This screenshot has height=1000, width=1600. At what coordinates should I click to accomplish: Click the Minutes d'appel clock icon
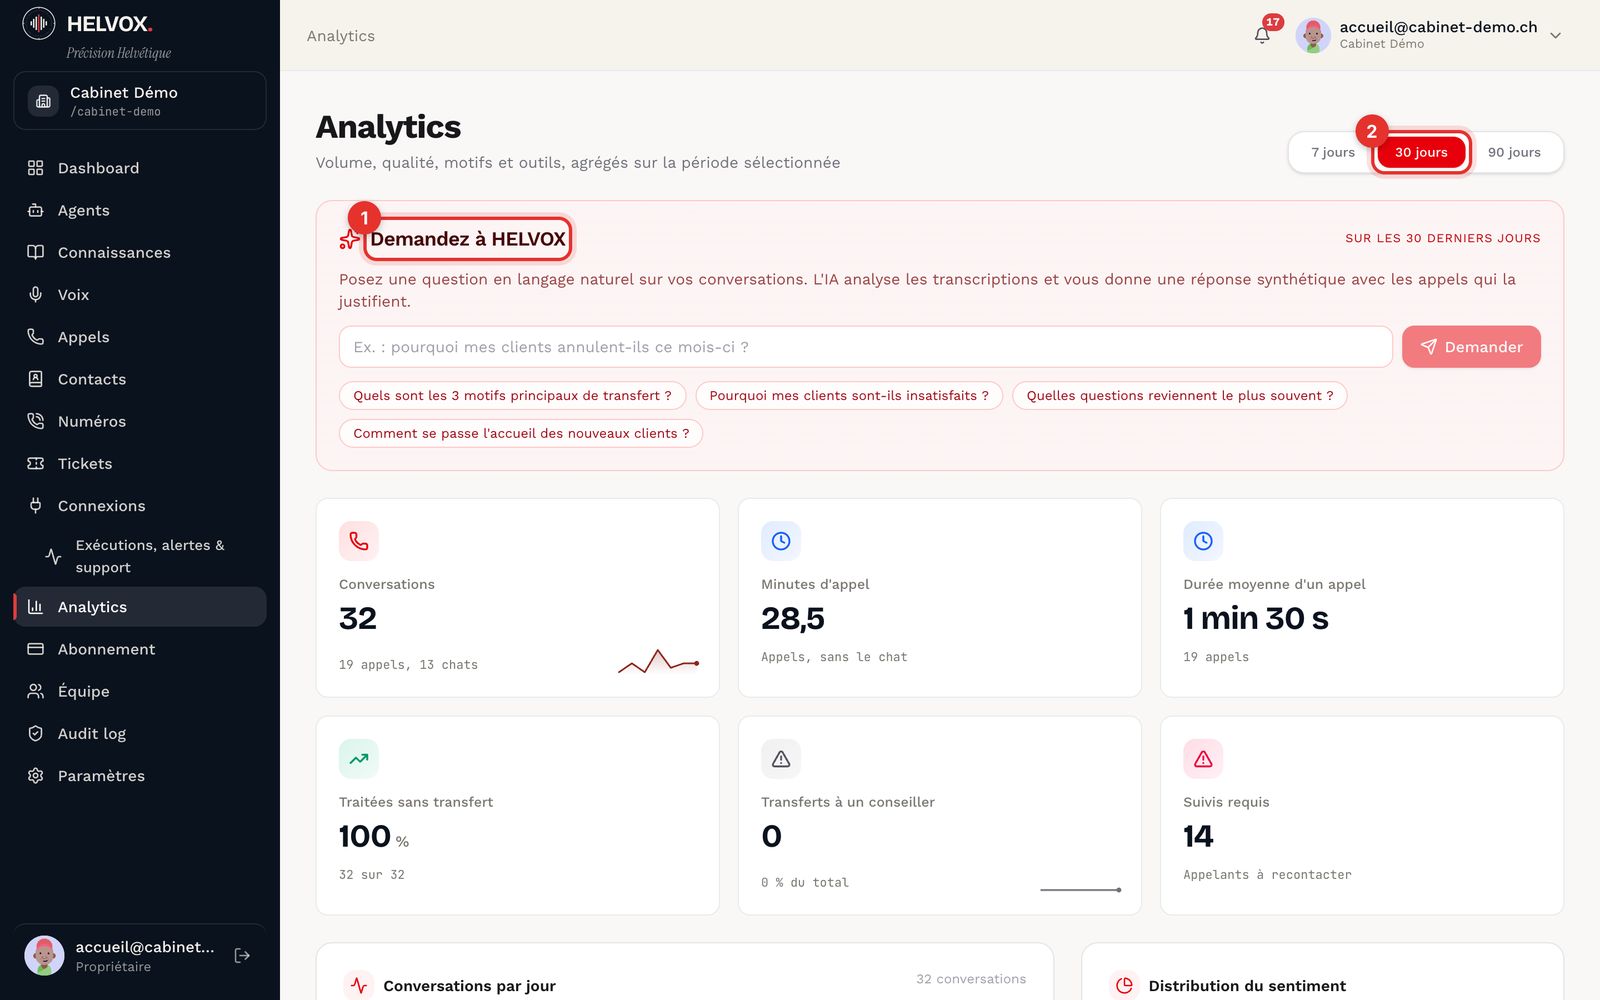pyautogui.click(x=781, y=541)
